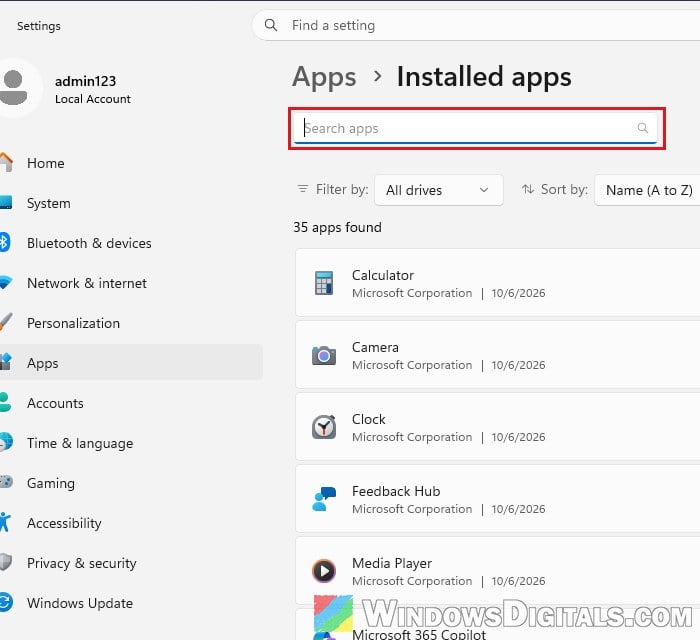Select the Feedback Hub entry text
700x640 pixels.
(396, 491)
